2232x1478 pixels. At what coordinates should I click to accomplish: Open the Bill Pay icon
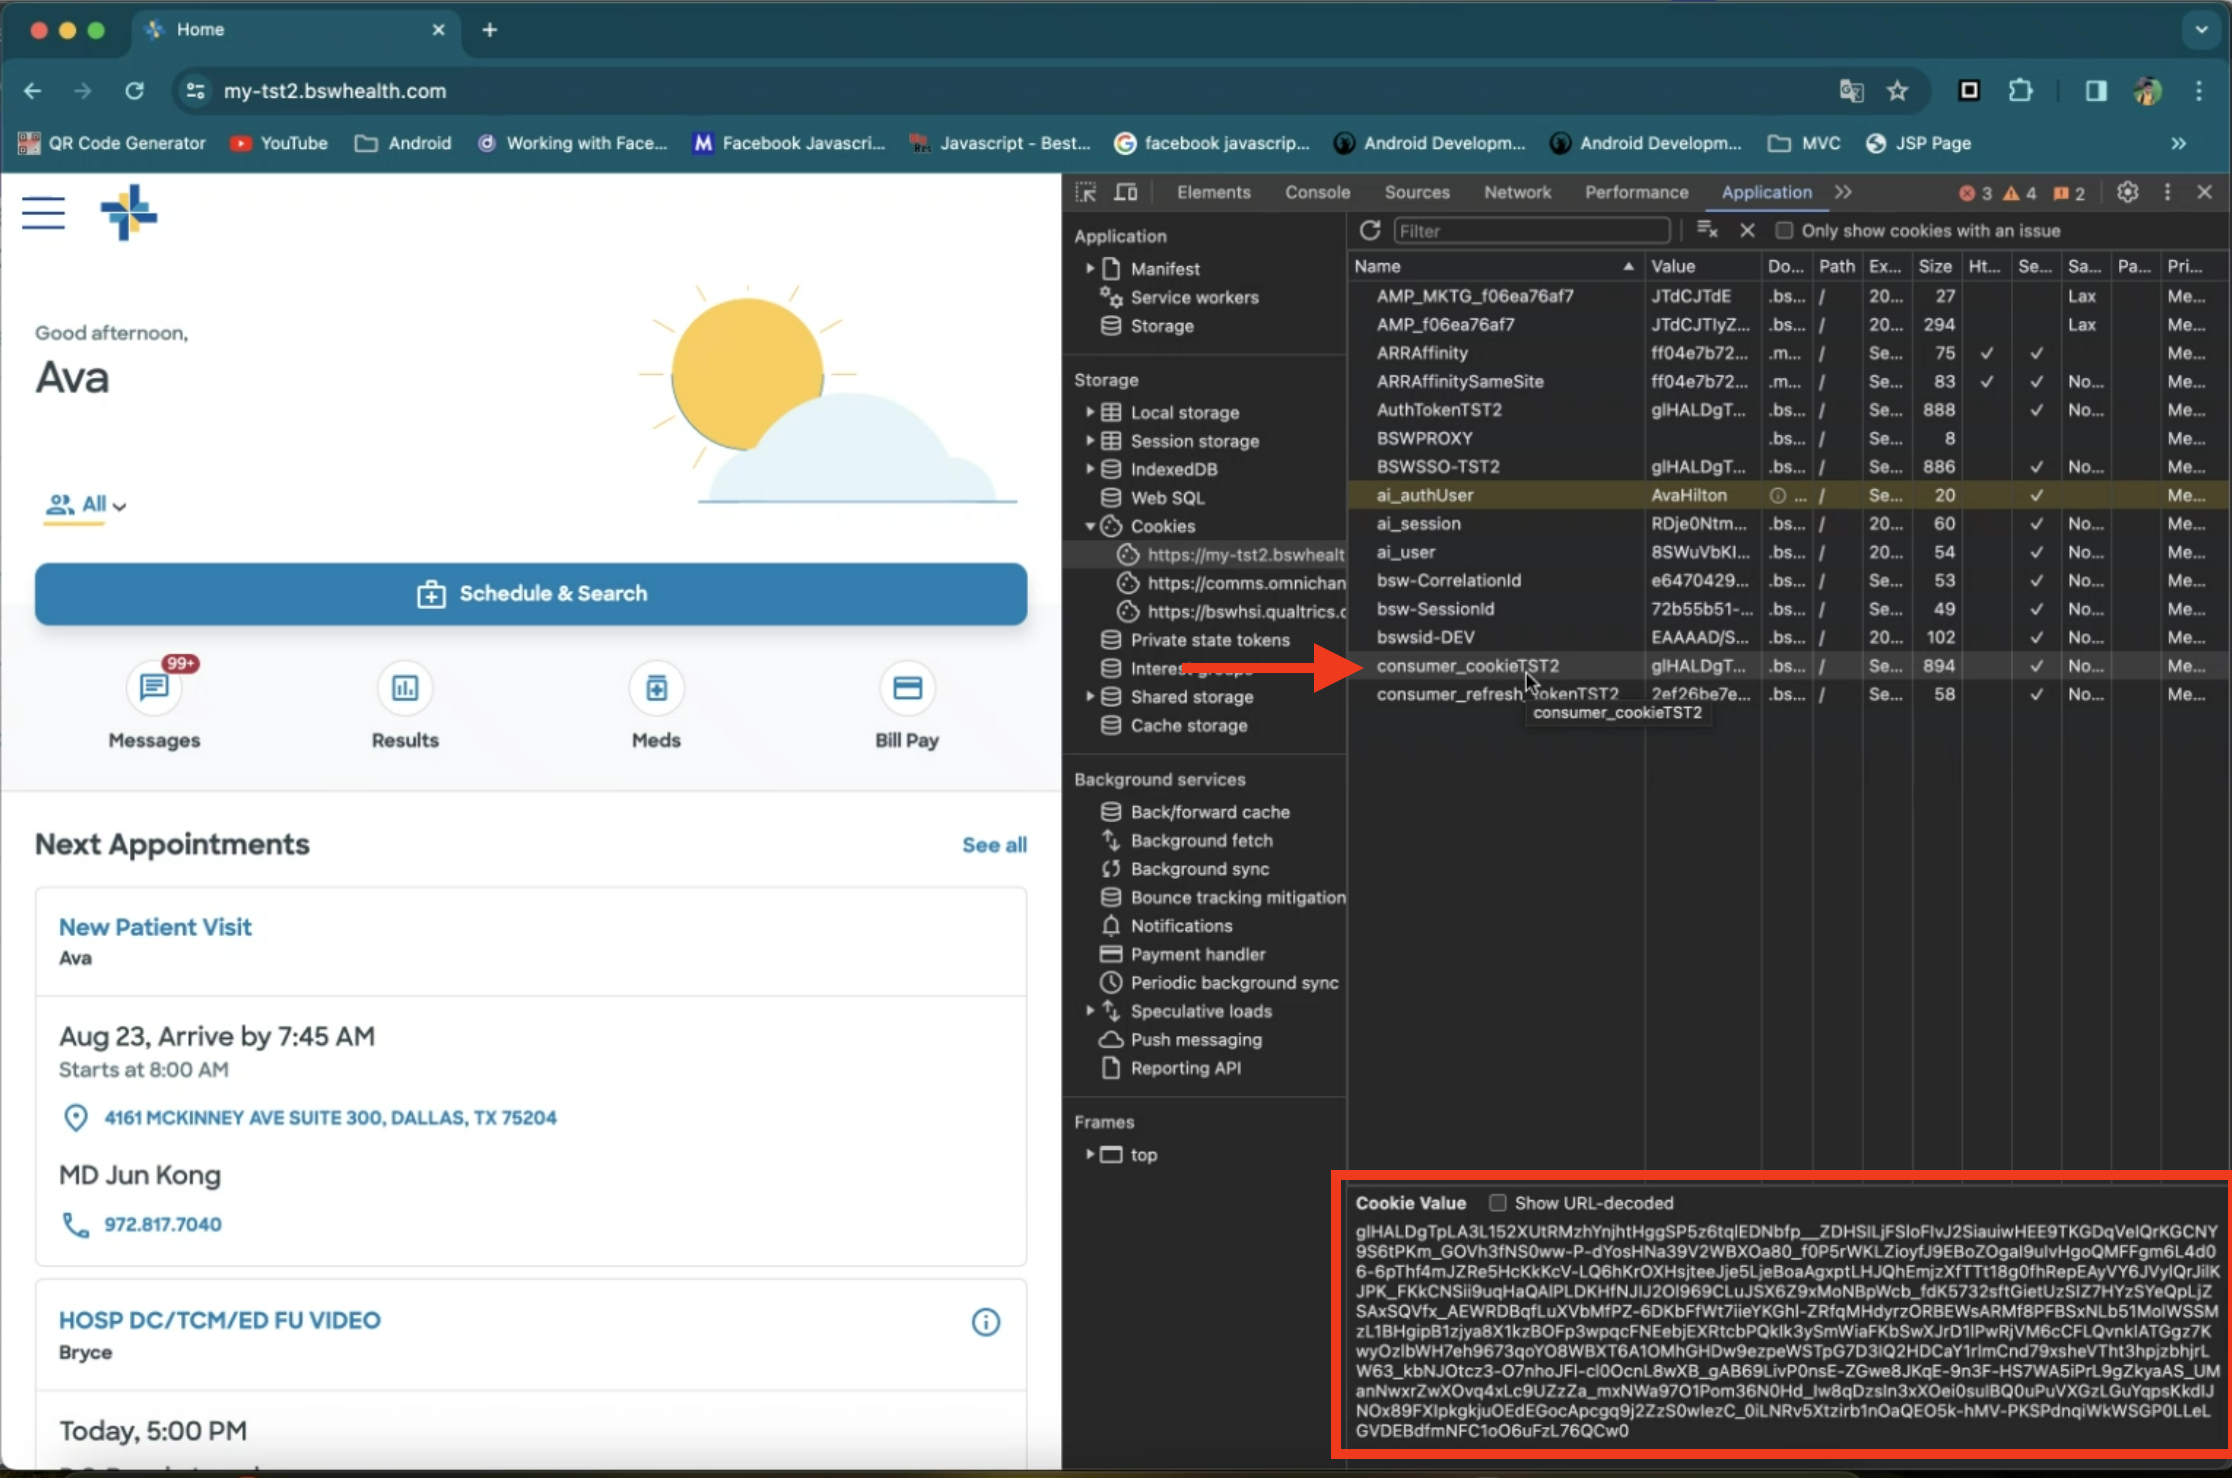click(907, 688)
